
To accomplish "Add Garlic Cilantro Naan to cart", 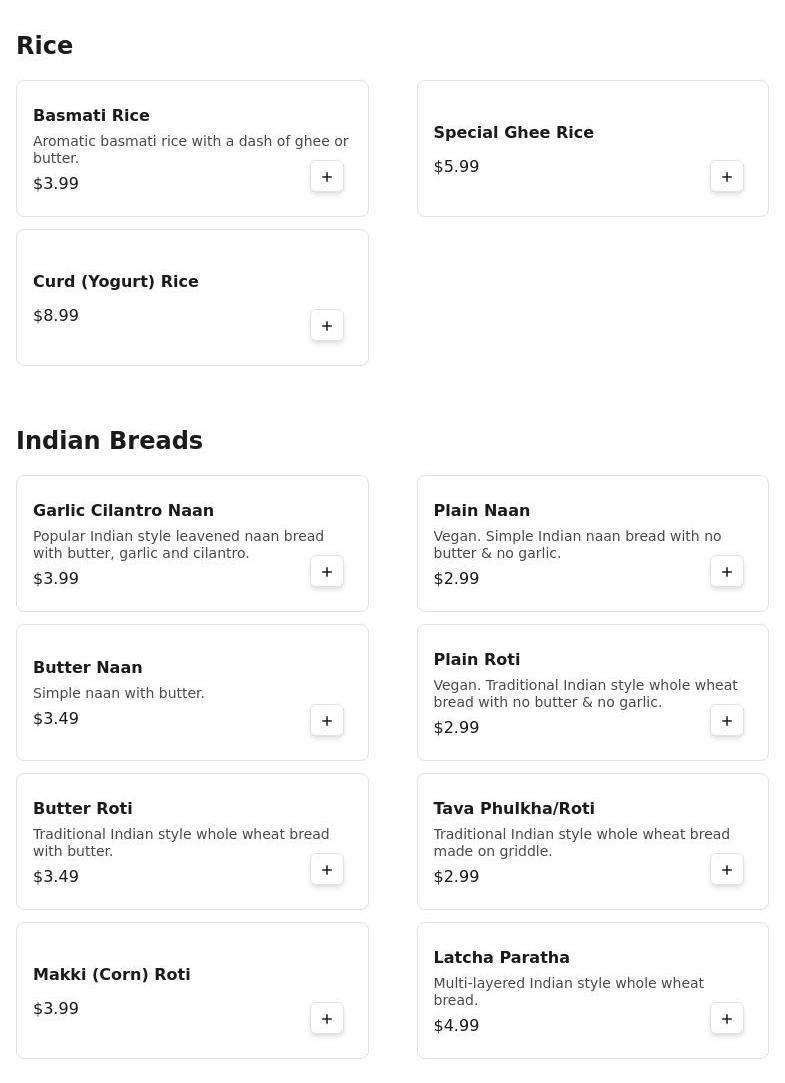I will tap(327, 572).
